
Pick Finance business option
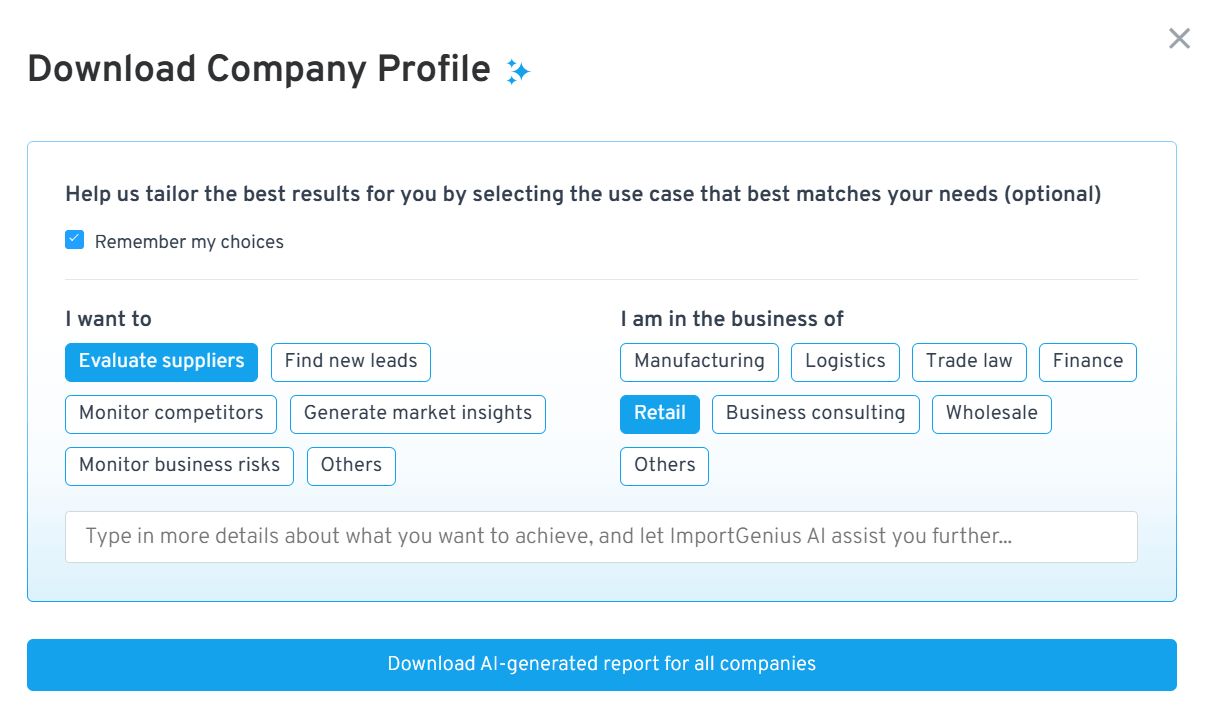[1087, 362]
